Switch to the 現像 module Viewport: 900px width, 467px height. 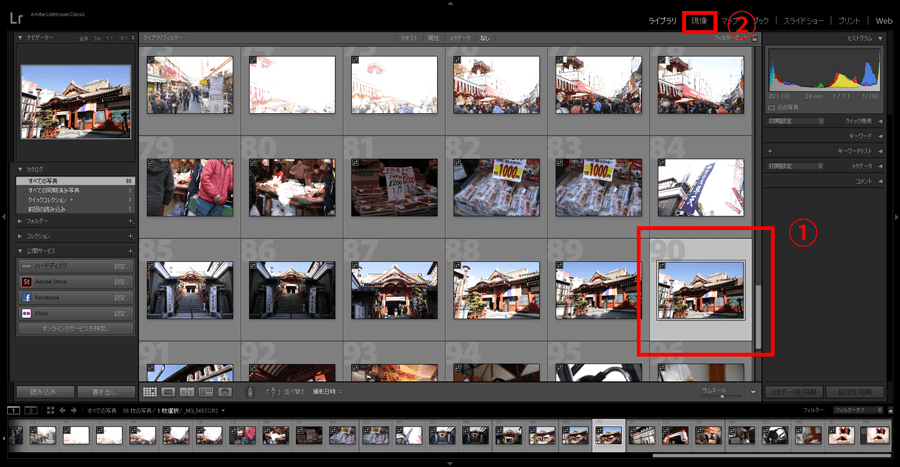tap(699, 21)
